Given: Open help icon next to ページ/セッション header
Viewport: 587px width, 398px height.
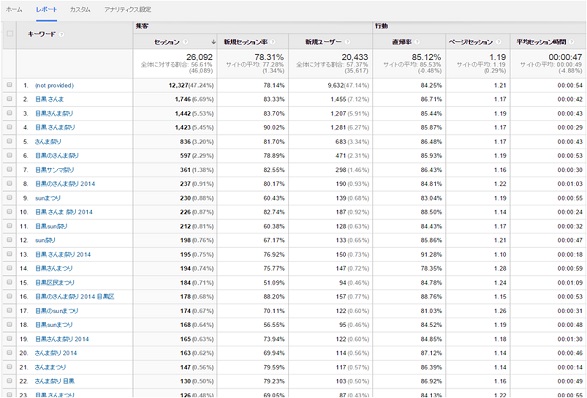Looking at the screenshot, I should (x=498, y=42).
